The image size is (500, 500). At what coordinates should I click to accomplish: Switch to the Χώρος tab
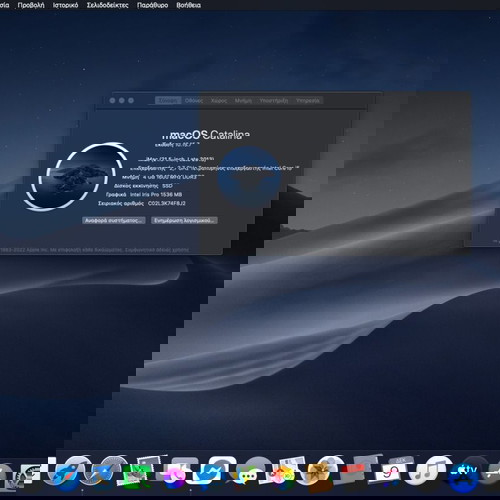219,100
